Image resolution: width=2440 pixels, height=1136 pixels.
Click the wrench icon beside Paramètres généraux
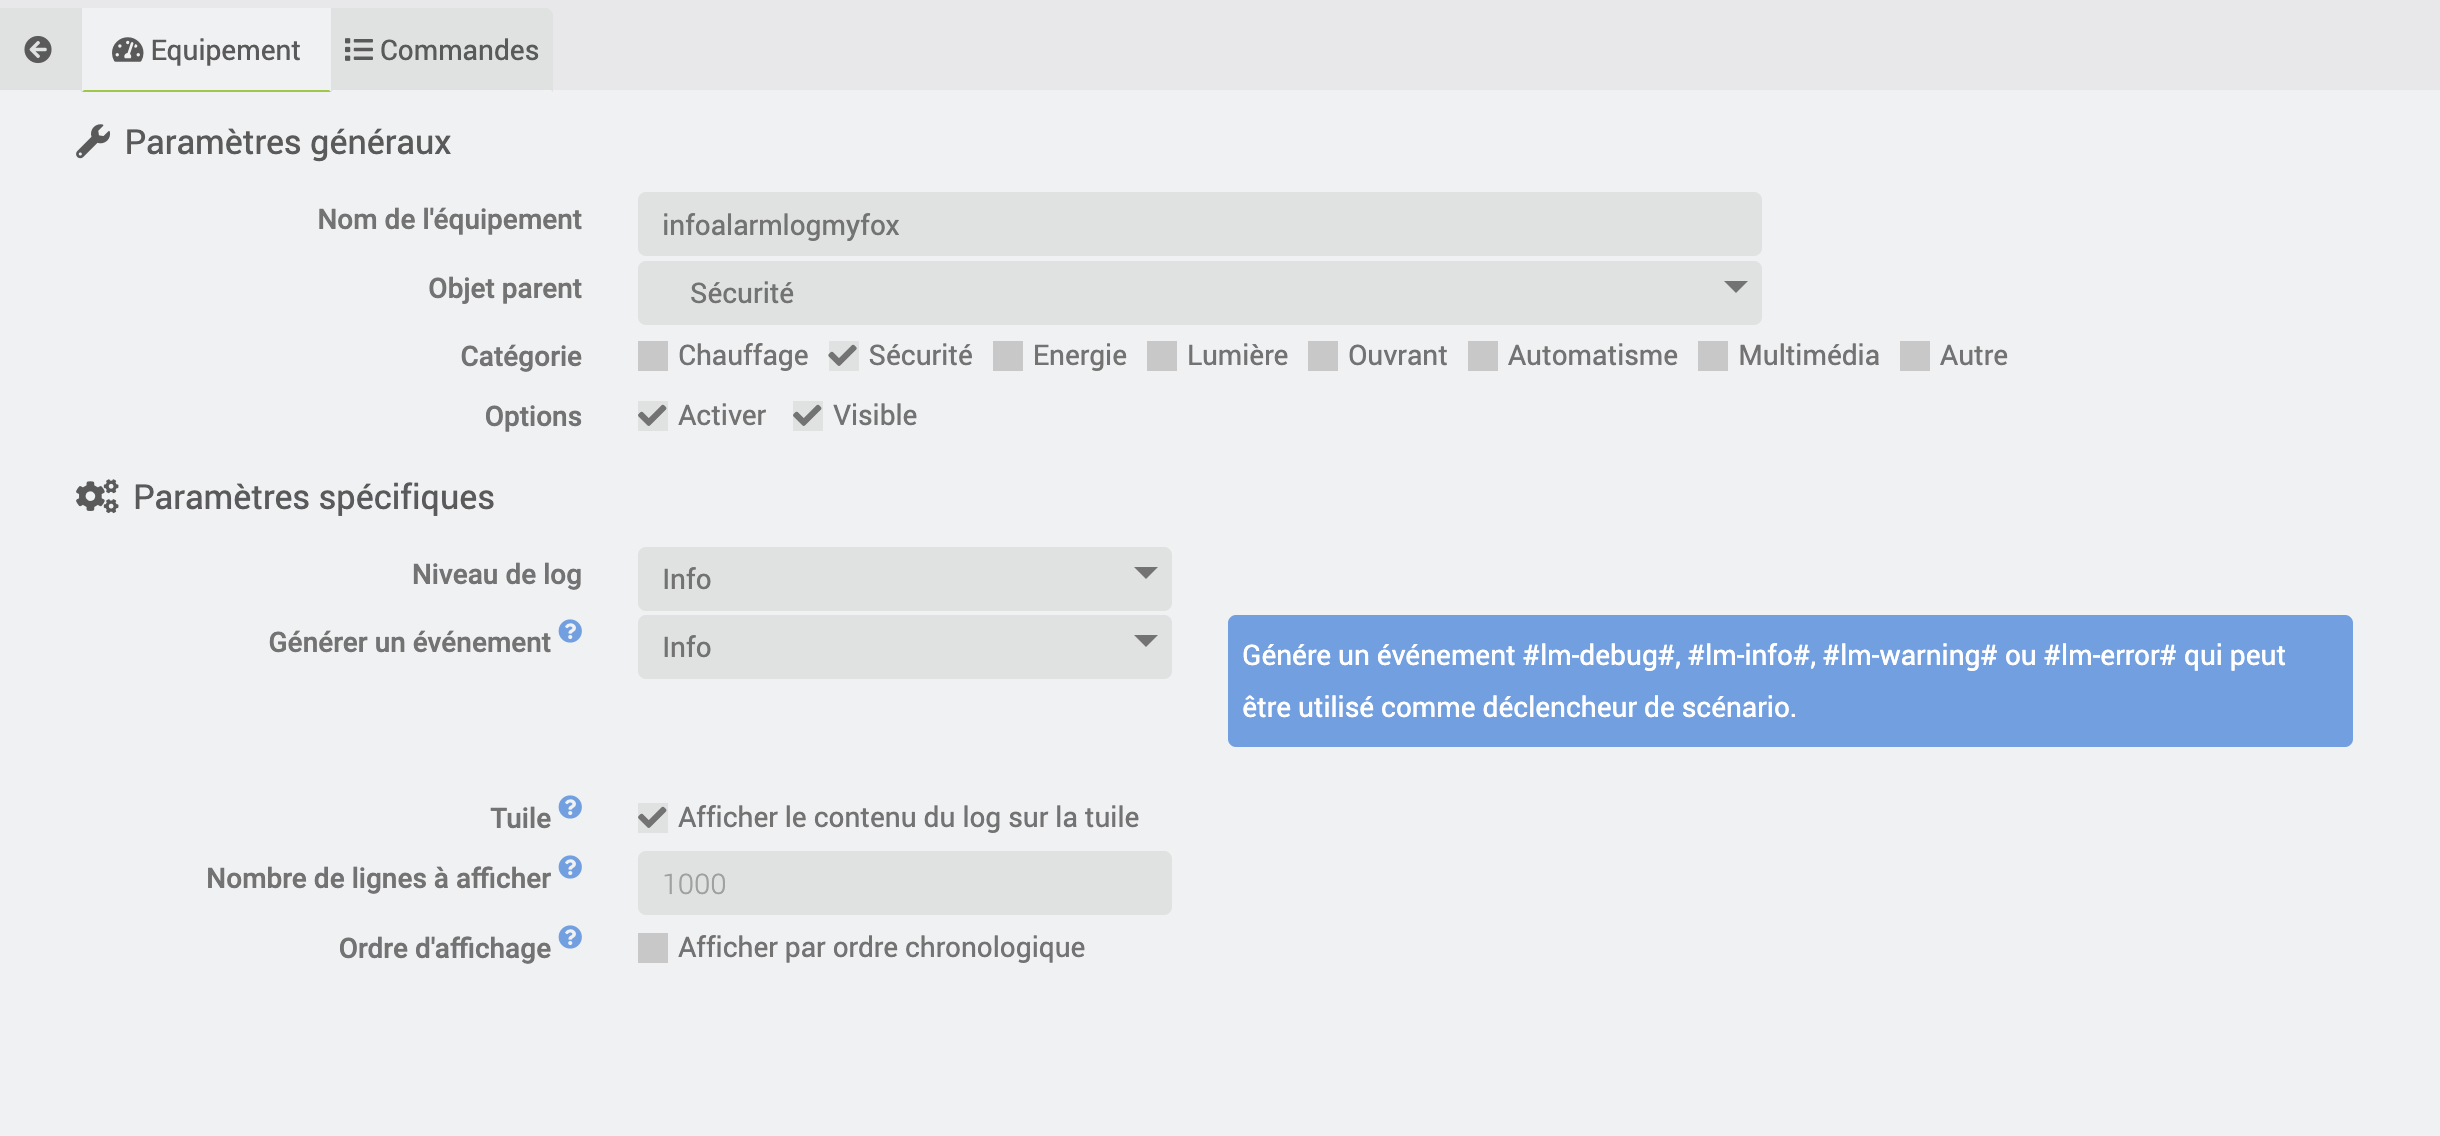(x=93, y=141)
